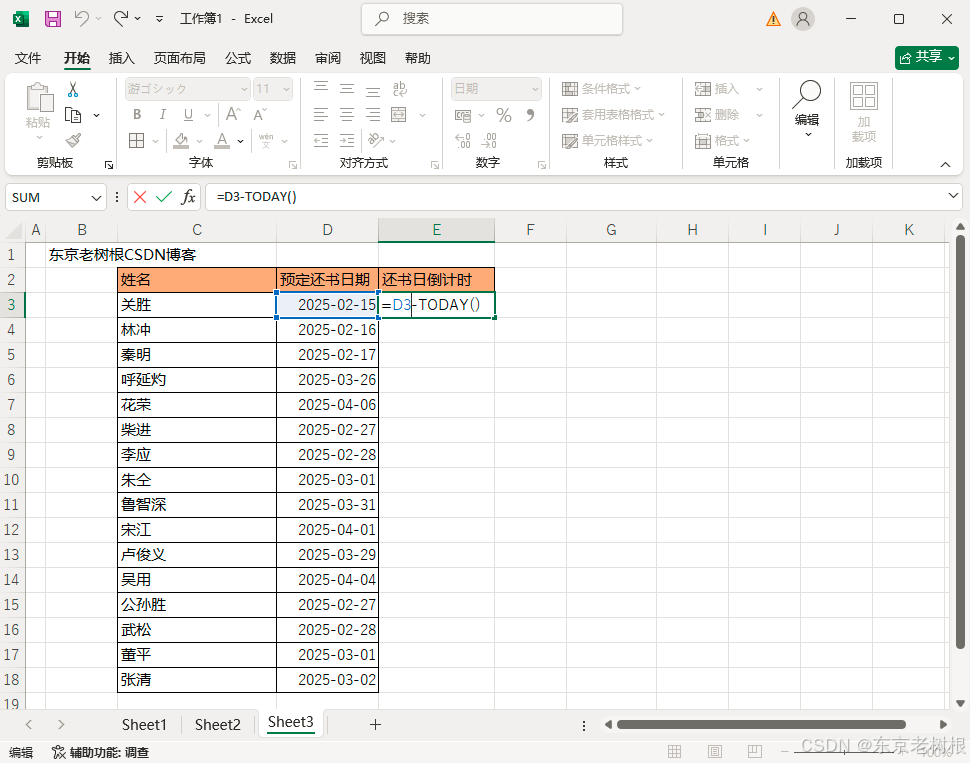970x763 pixels.
Task: Click the percent style icon
Action: [504, 115]
